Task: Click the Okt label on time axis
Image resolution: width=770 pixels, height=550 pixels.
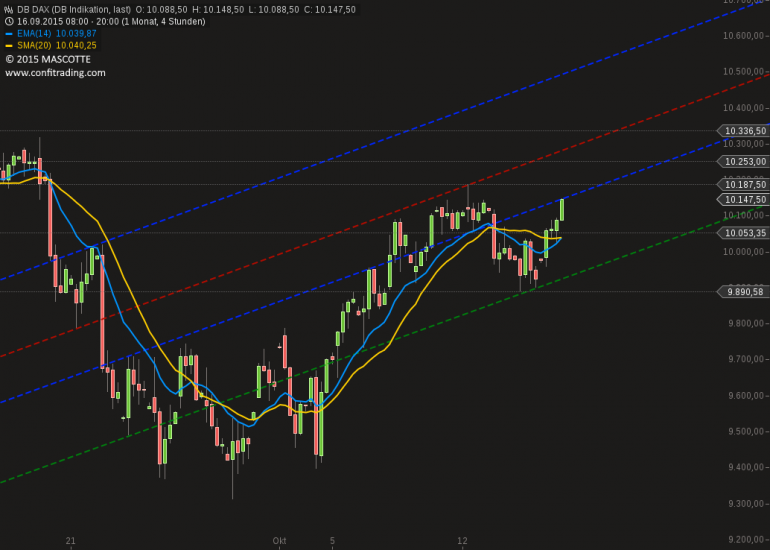Action: point(279,541)
